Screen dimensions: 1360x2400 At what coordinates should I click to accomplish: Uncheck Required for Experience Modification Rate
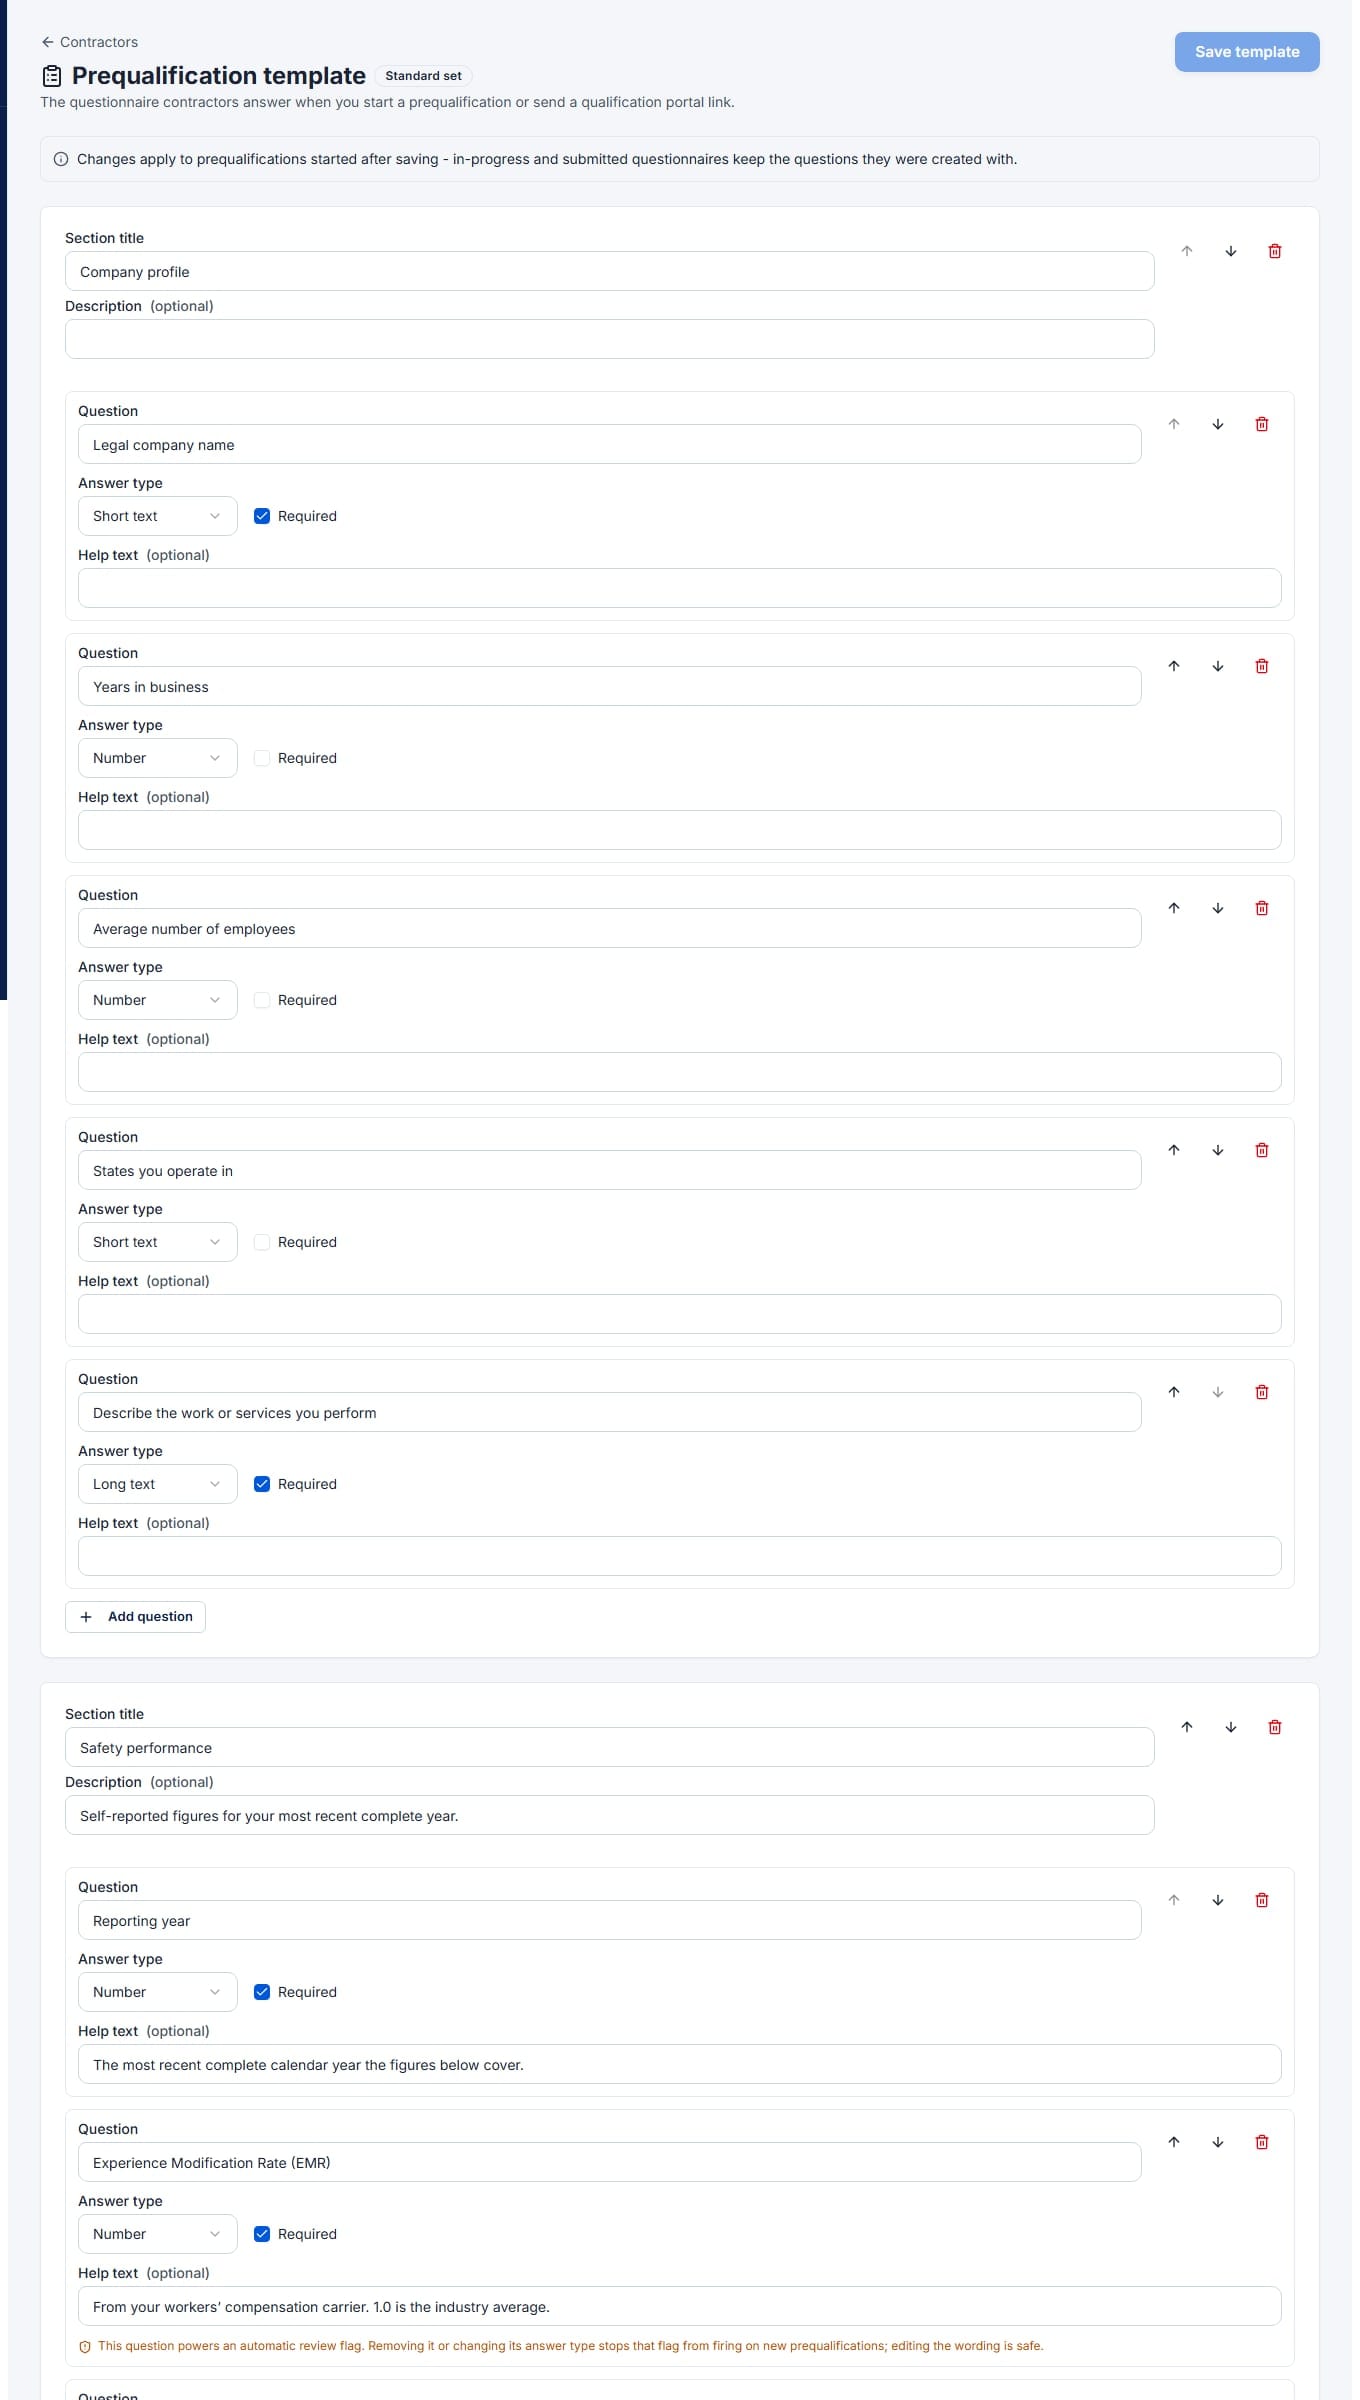pyautogui.click(x=262, y=2234)
